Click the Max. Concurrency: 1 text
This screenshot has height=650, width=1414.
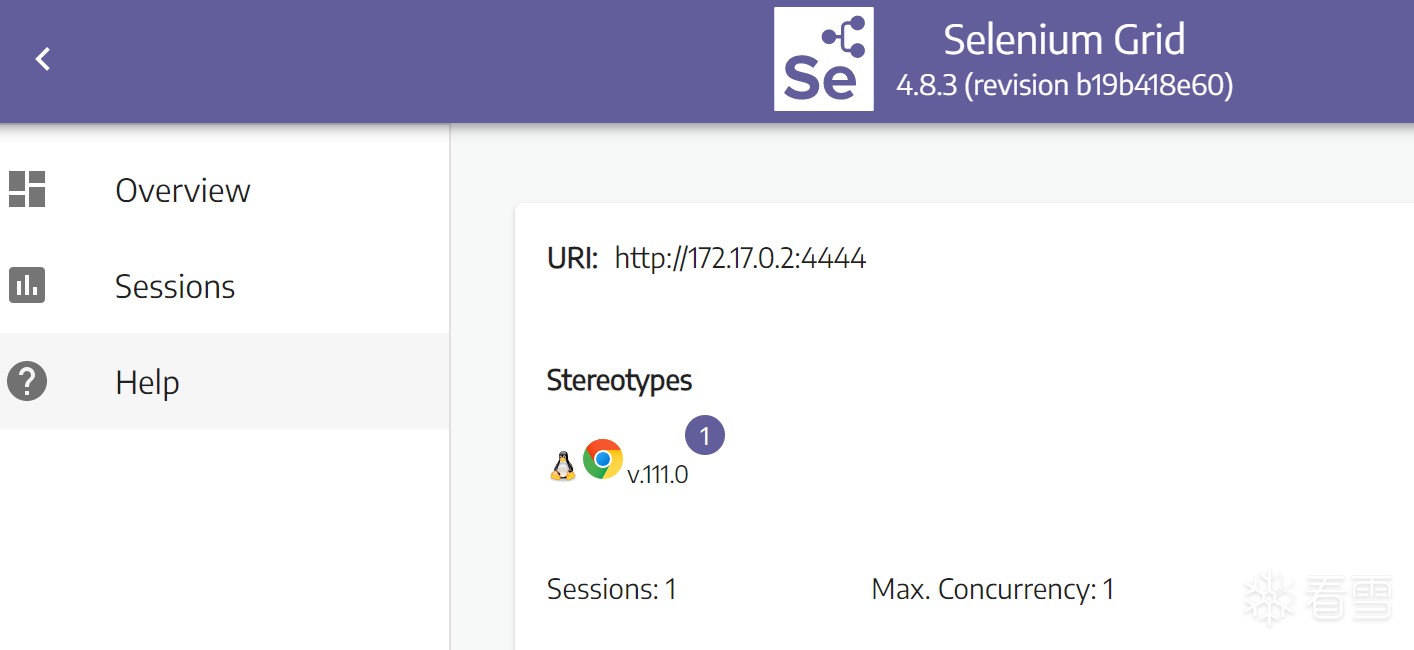(x=992, y=589)
